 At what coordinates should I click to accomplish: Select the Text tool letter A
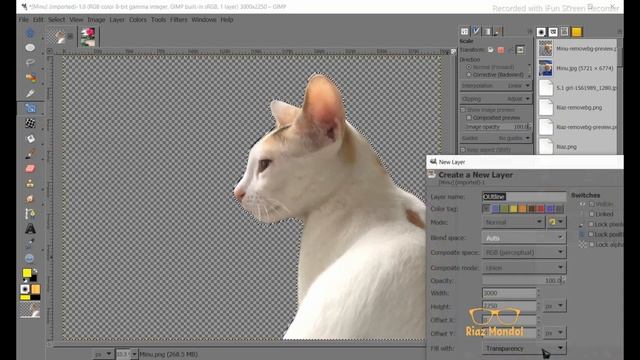[x=30, y=229]
